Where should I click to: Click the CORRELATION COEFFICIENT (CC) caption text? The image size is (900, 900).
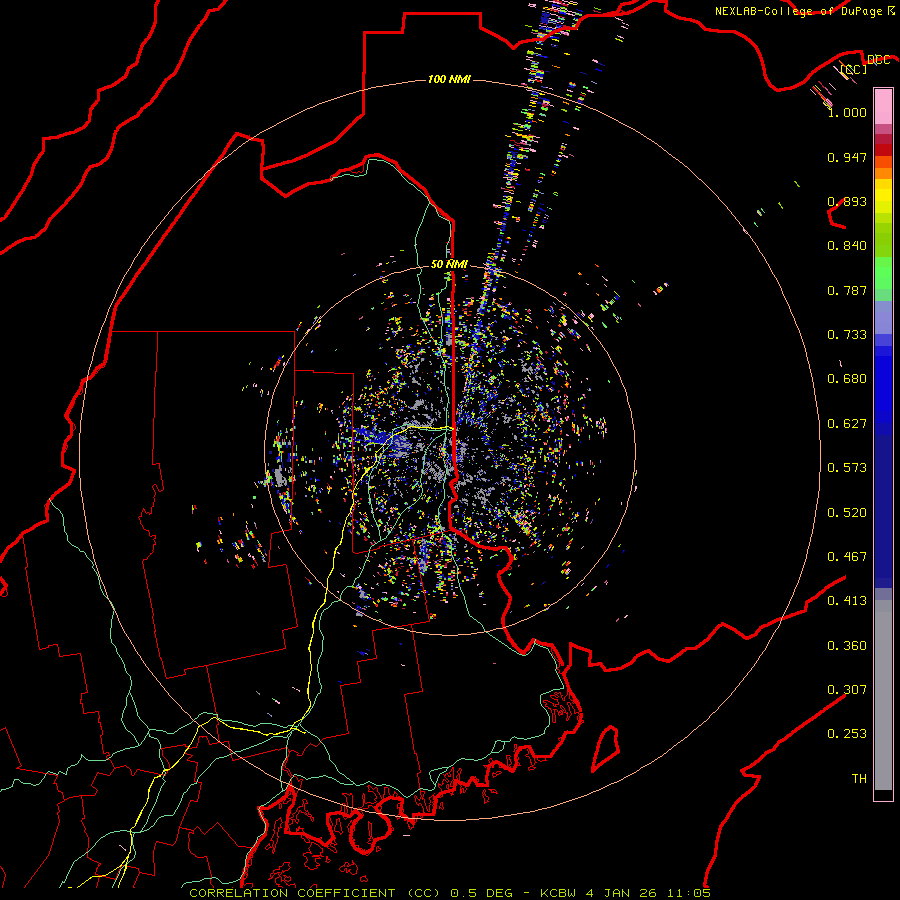tap(315, 893)
